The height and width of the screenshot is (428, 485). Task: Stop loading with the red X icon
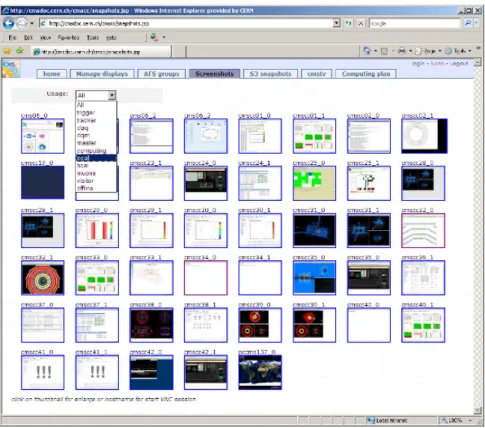[x=361, y=23]
